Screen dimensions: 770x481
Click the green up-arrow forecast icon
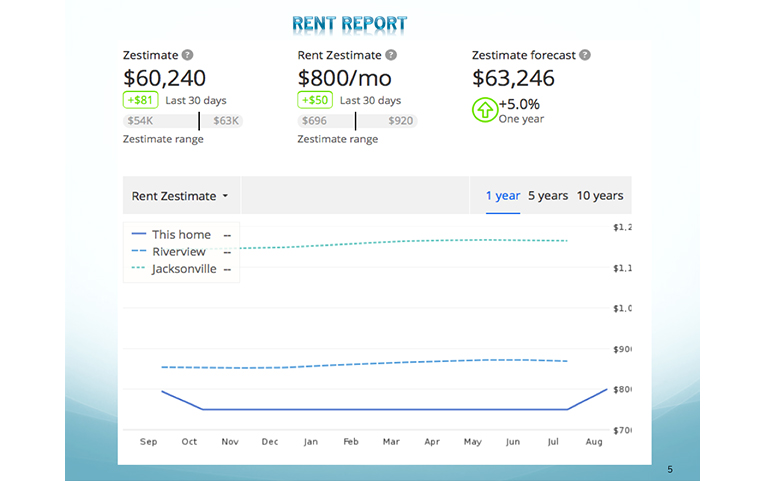click(x=485, y=109)
